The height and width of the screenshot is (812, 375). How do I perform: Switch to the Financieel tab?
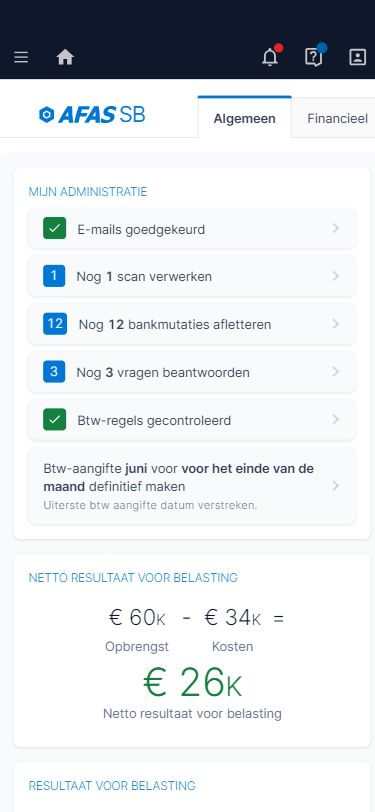[x=337, y=119]
